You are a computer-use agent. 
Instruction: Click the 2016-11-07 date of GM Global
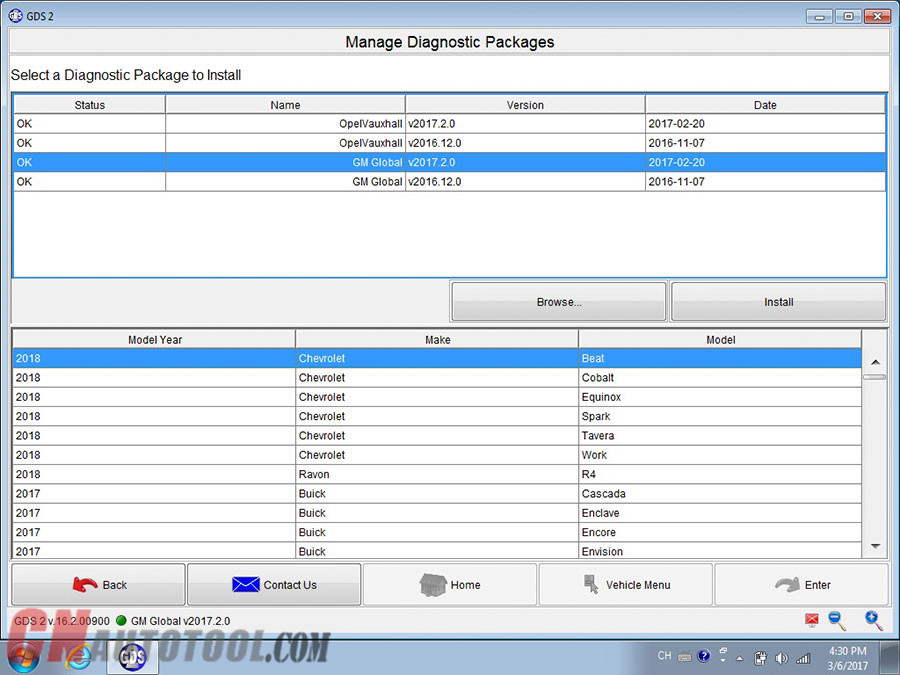point(676,181)
